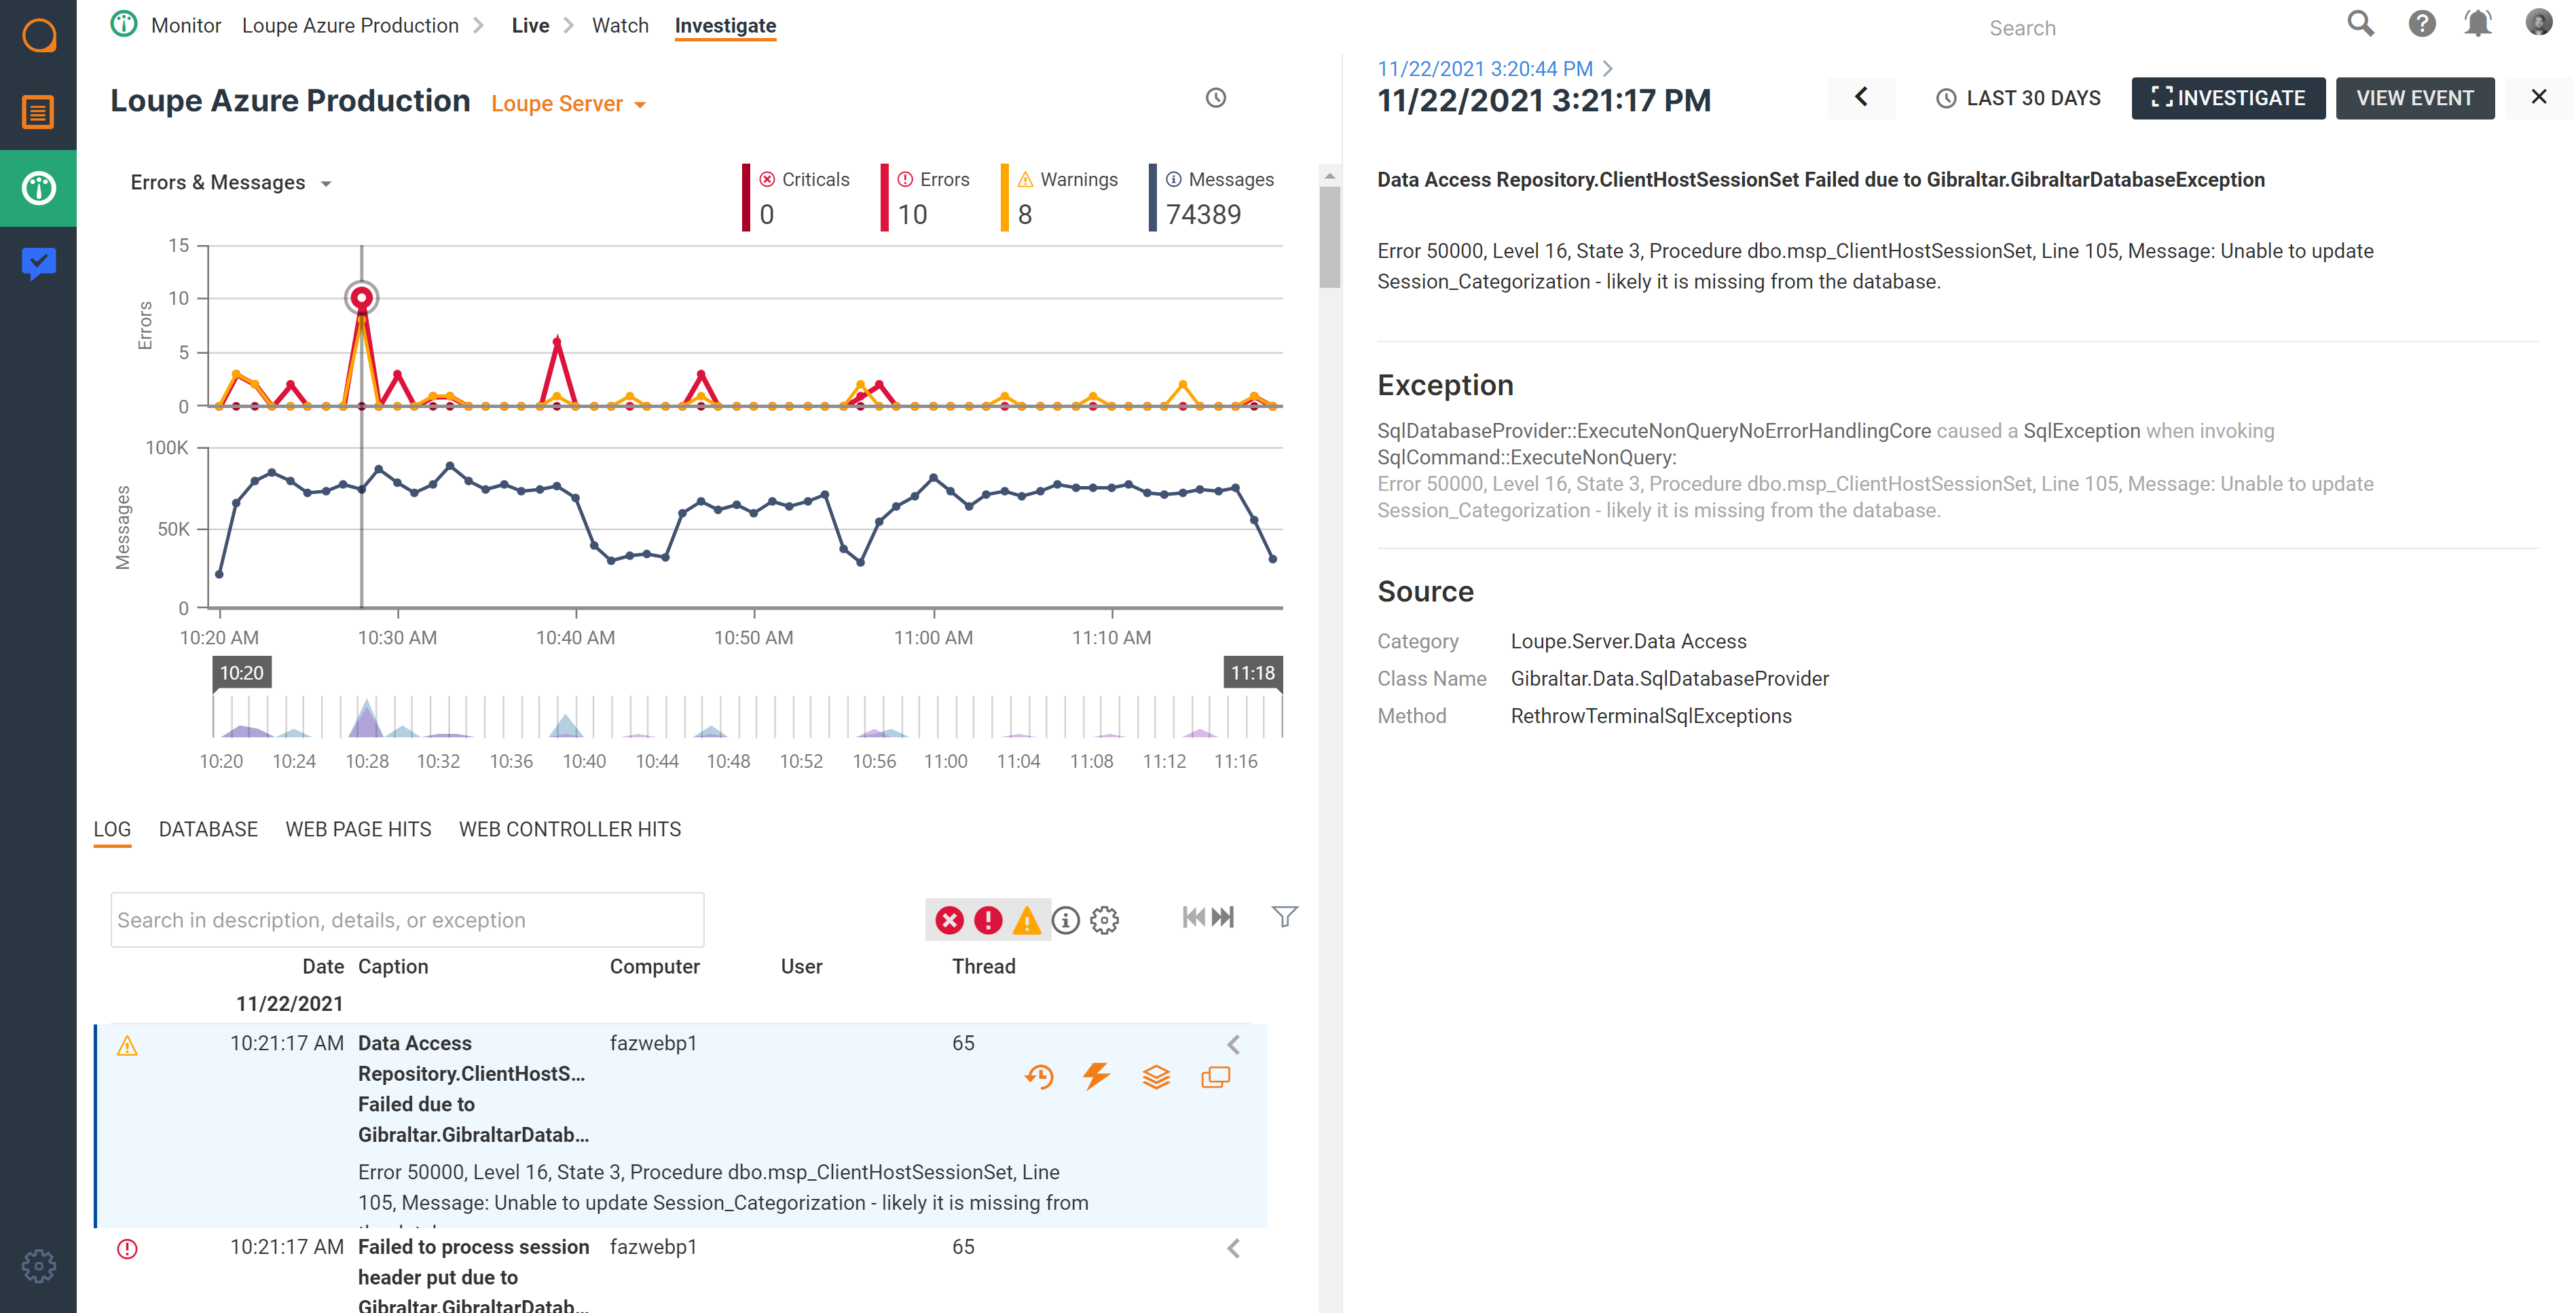
Task: Select the Watch view tab
Action: (x=620, y=25)
